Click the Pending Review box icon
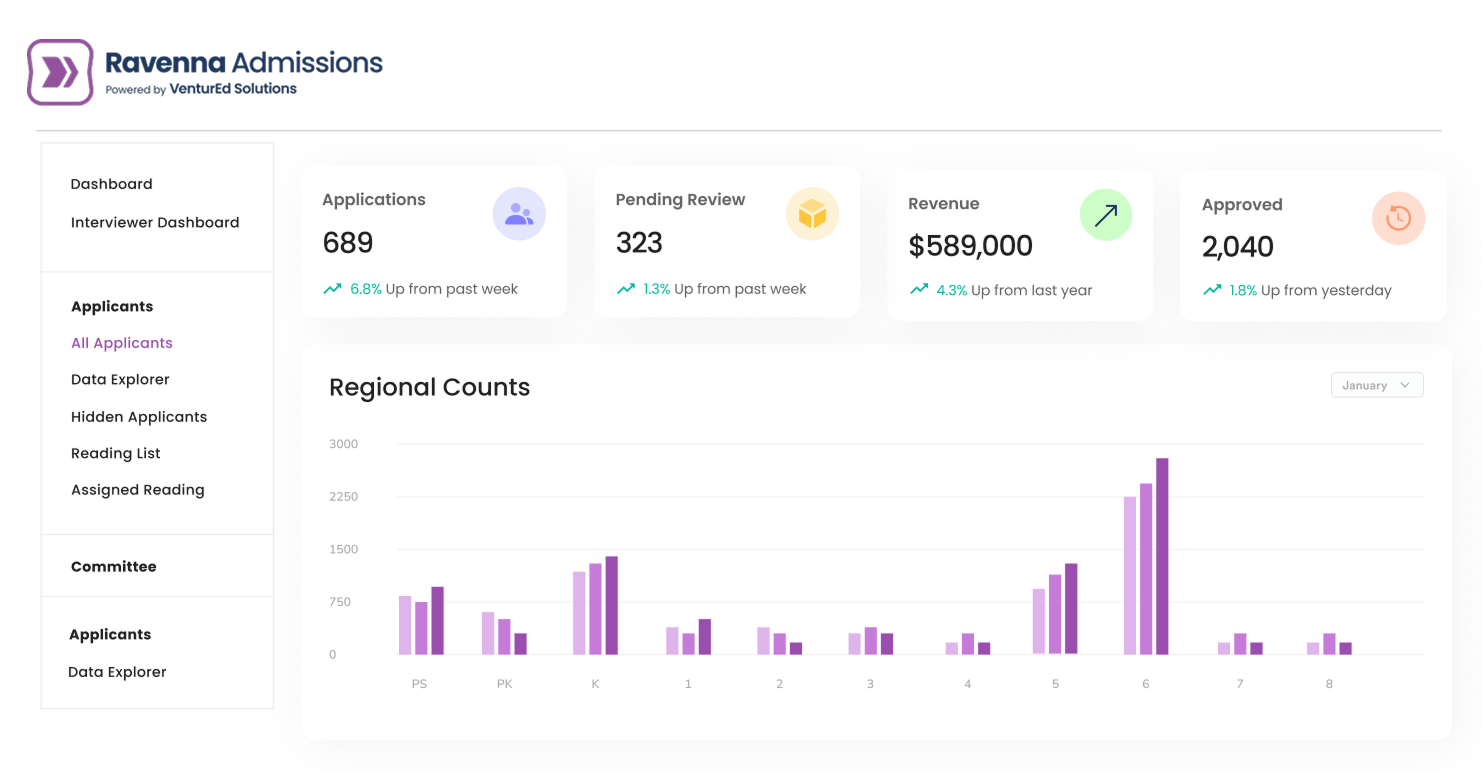 [812, 214]
